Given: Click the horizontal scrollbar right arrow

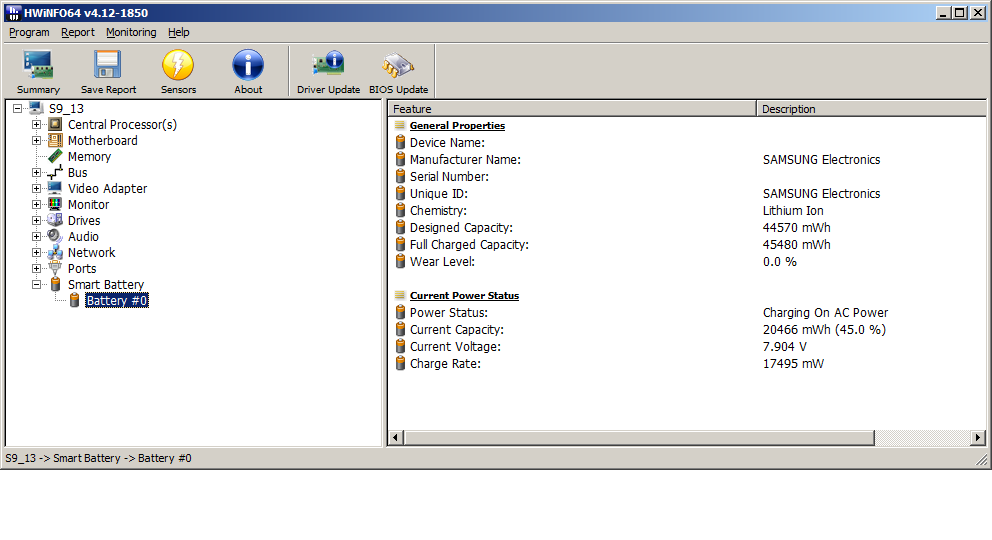Looking at the screenshot, I should tap(978, 438).
